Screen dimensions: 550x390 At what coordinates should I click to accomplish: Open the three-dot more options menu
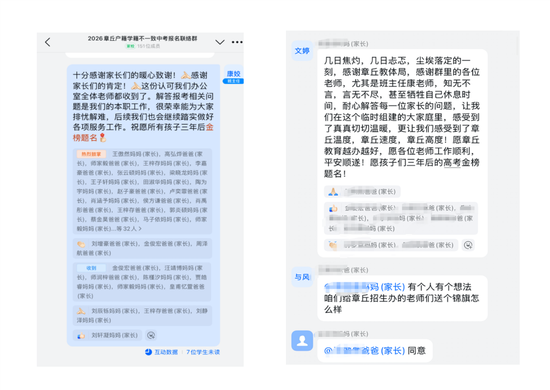coord(237,42)
